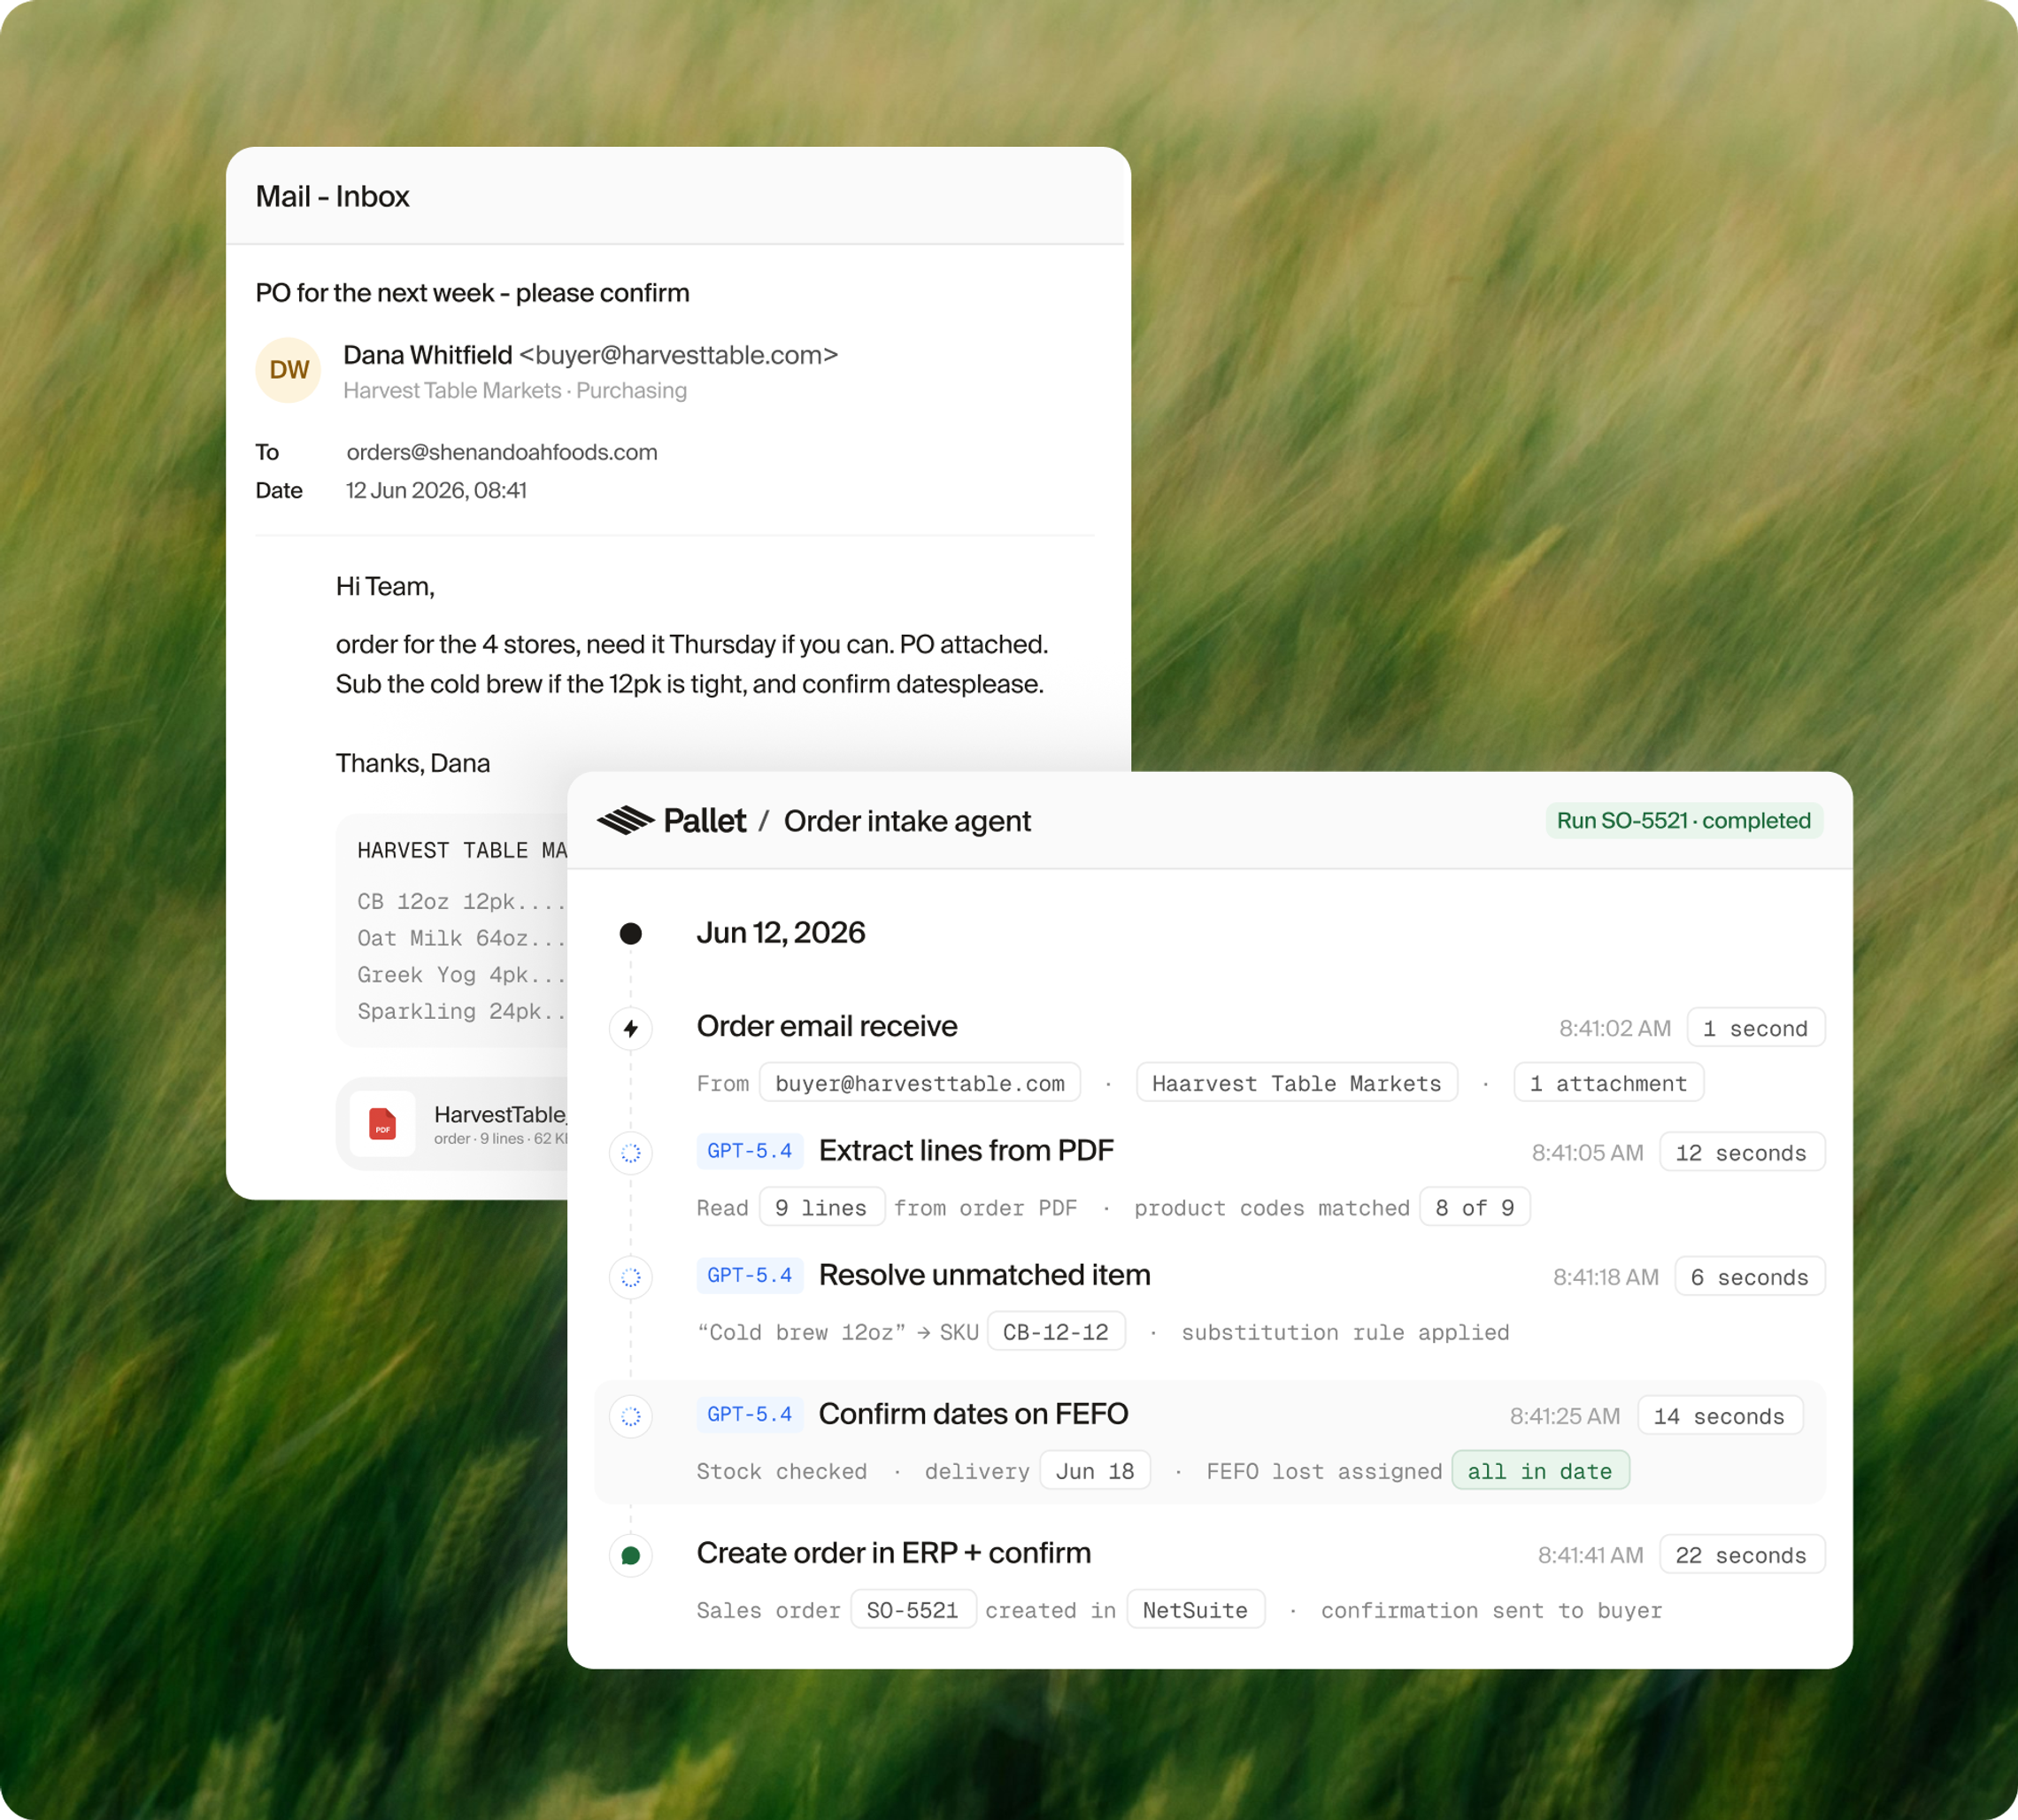Click the 1 second duration chip

tap(1756, 1028)
